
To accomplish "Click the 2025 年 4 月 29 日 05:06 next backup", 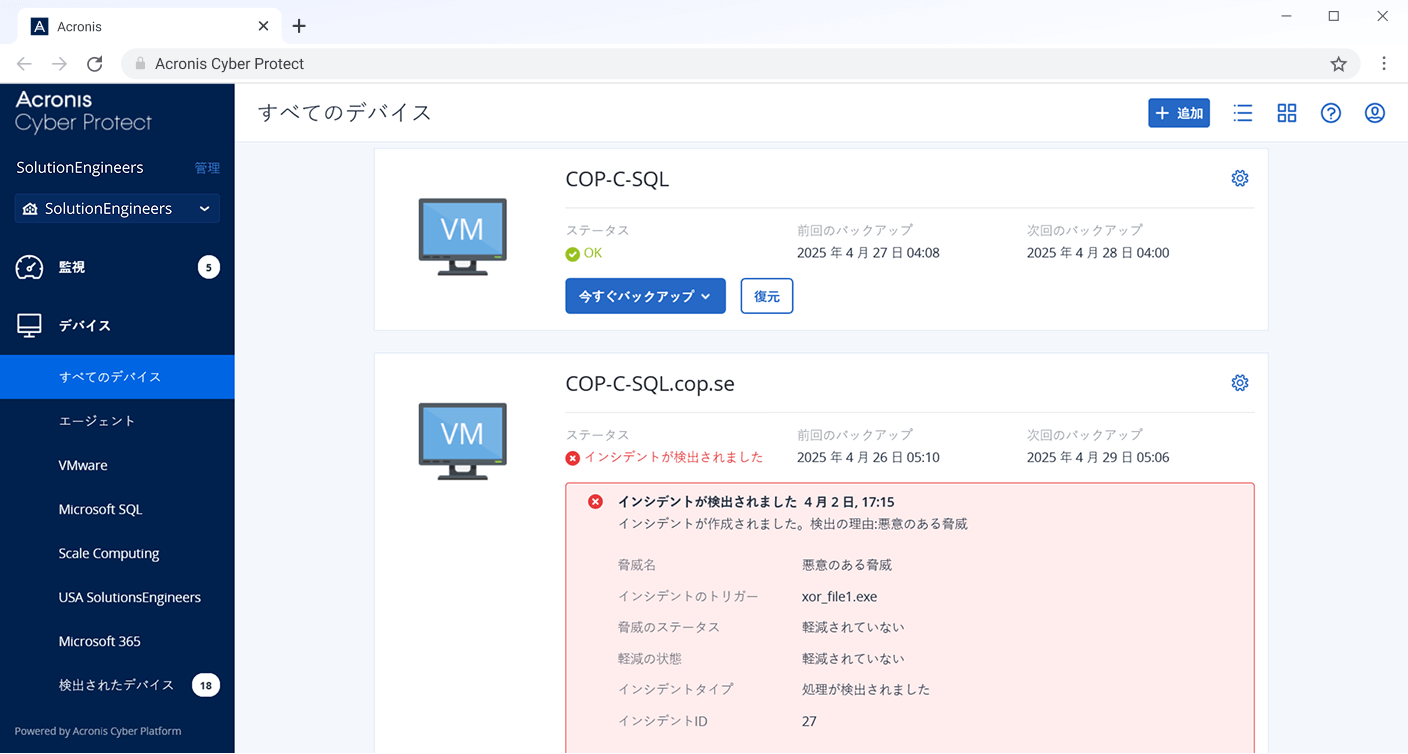I will point(1098,457).
